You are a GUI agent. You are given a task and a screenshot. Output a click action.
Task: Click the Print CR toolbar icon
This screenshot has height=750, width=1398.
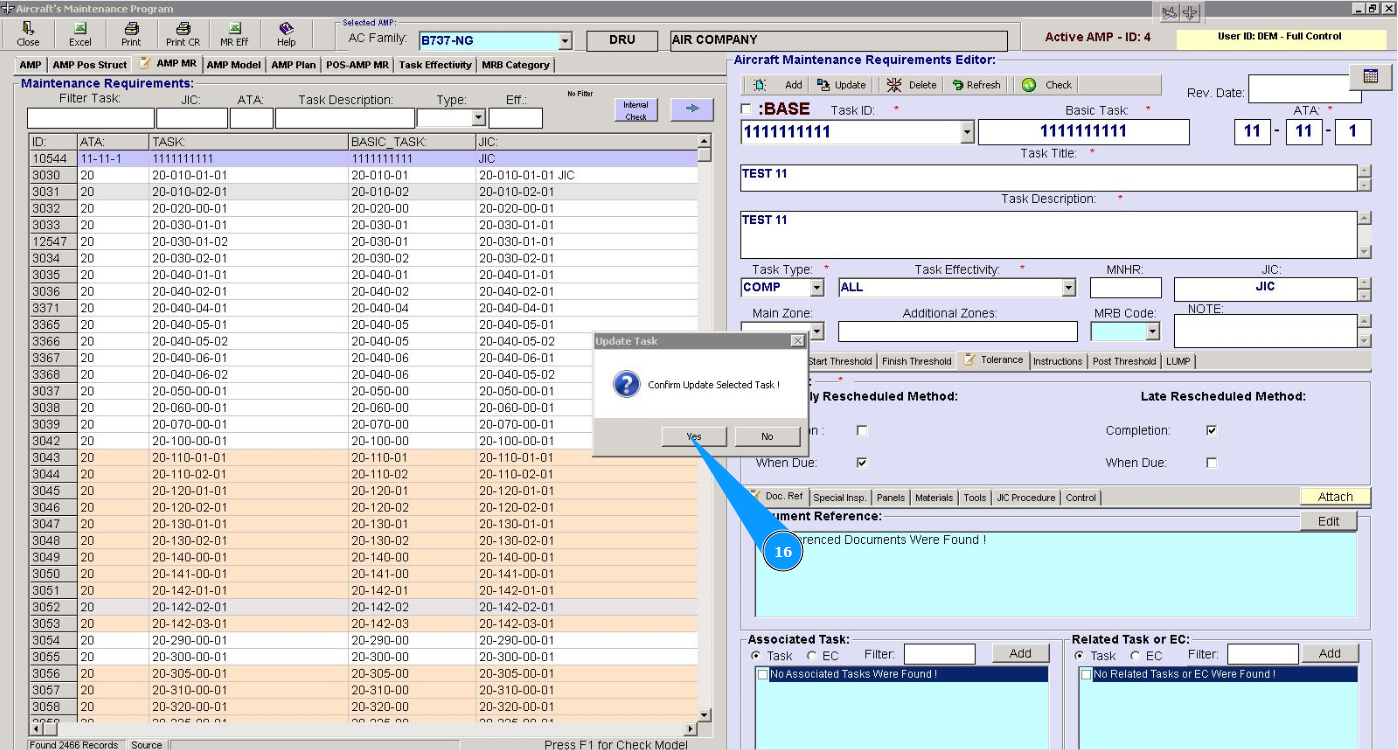(x=182, y=34)
